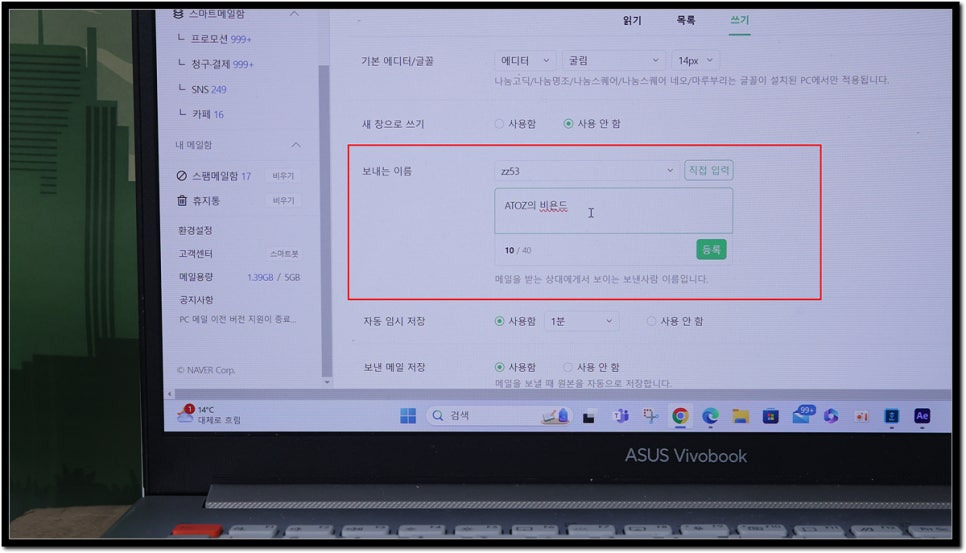966x553 pixels.
Task: Open Microsoft Store from the taskbar
Action: (x=770, y=416)
